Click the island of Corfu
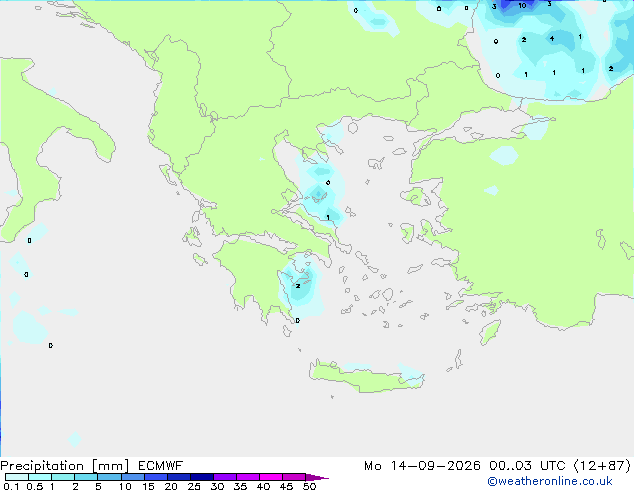 [x=167, y=173]
